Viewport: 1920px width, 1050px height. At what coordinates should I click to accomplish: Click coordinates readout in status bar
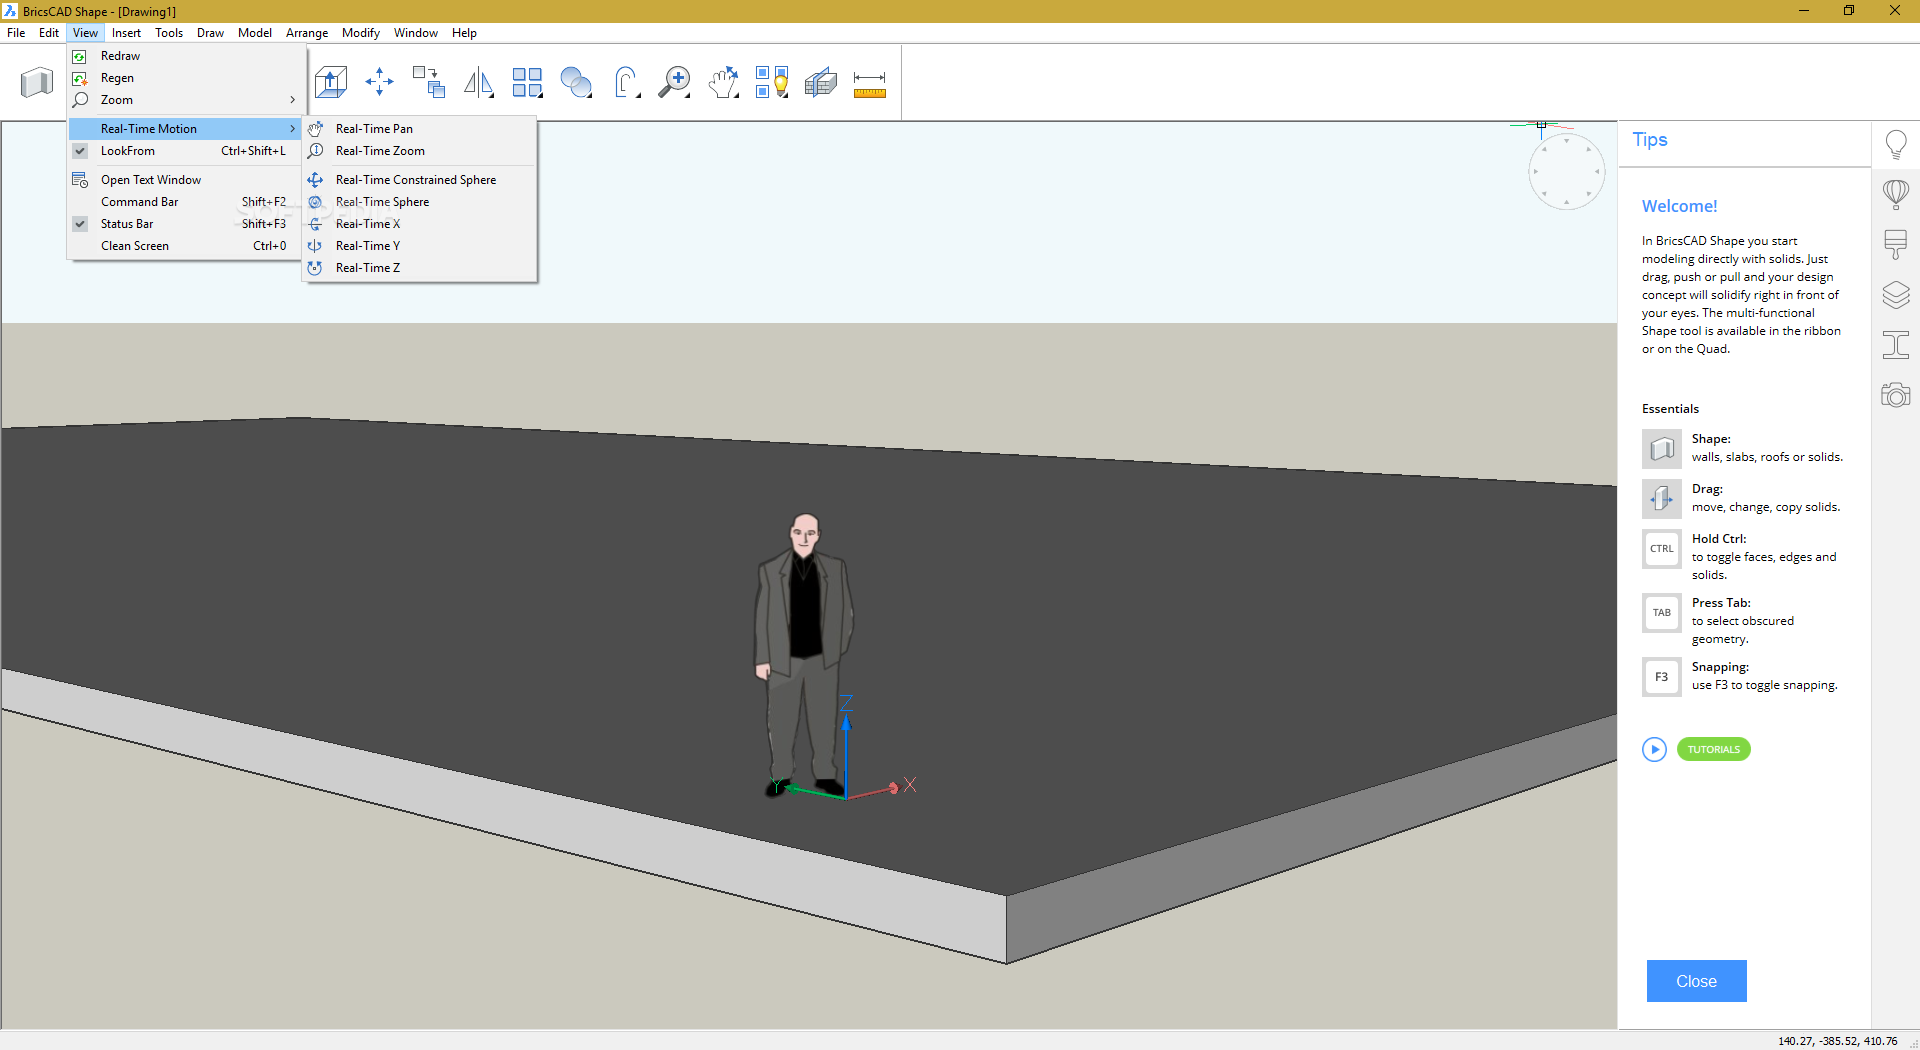(x=1837, y=1041)
